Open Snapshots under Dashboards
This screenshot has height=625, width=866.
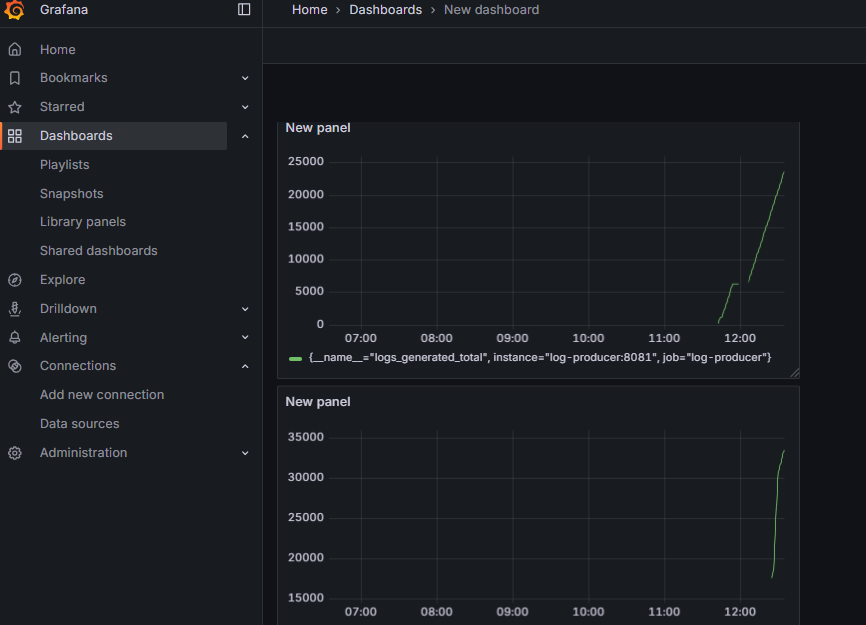(71, 194)
